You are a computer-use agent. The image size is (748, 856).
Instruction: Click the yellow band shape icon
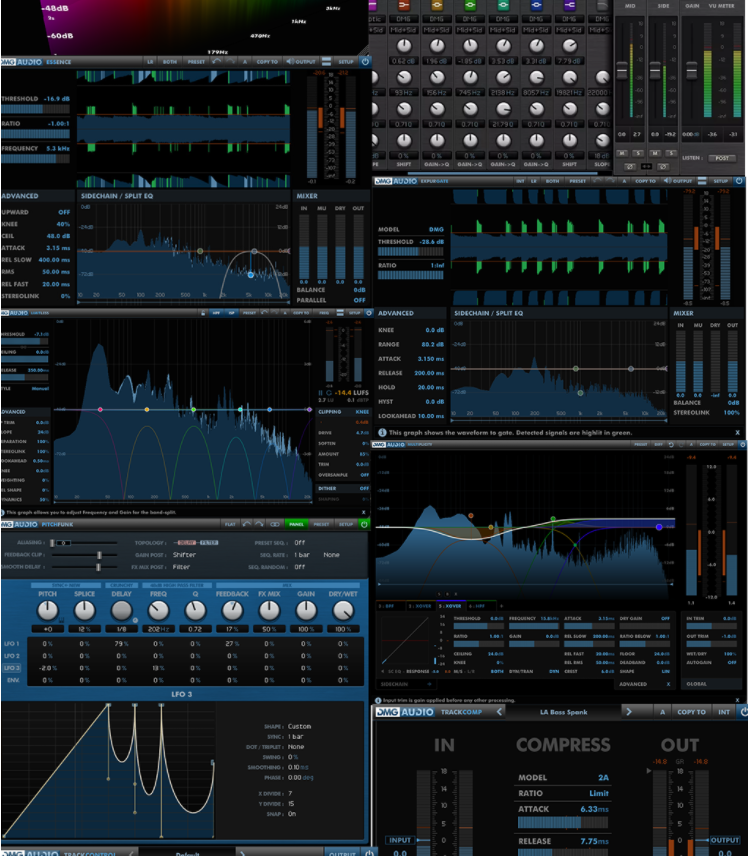437,5
